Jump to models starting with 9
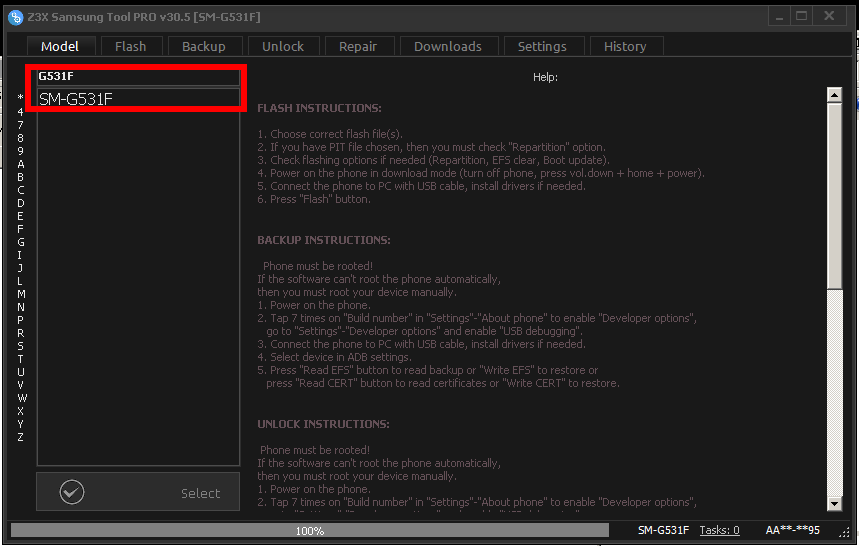 (x=20, y=151)
